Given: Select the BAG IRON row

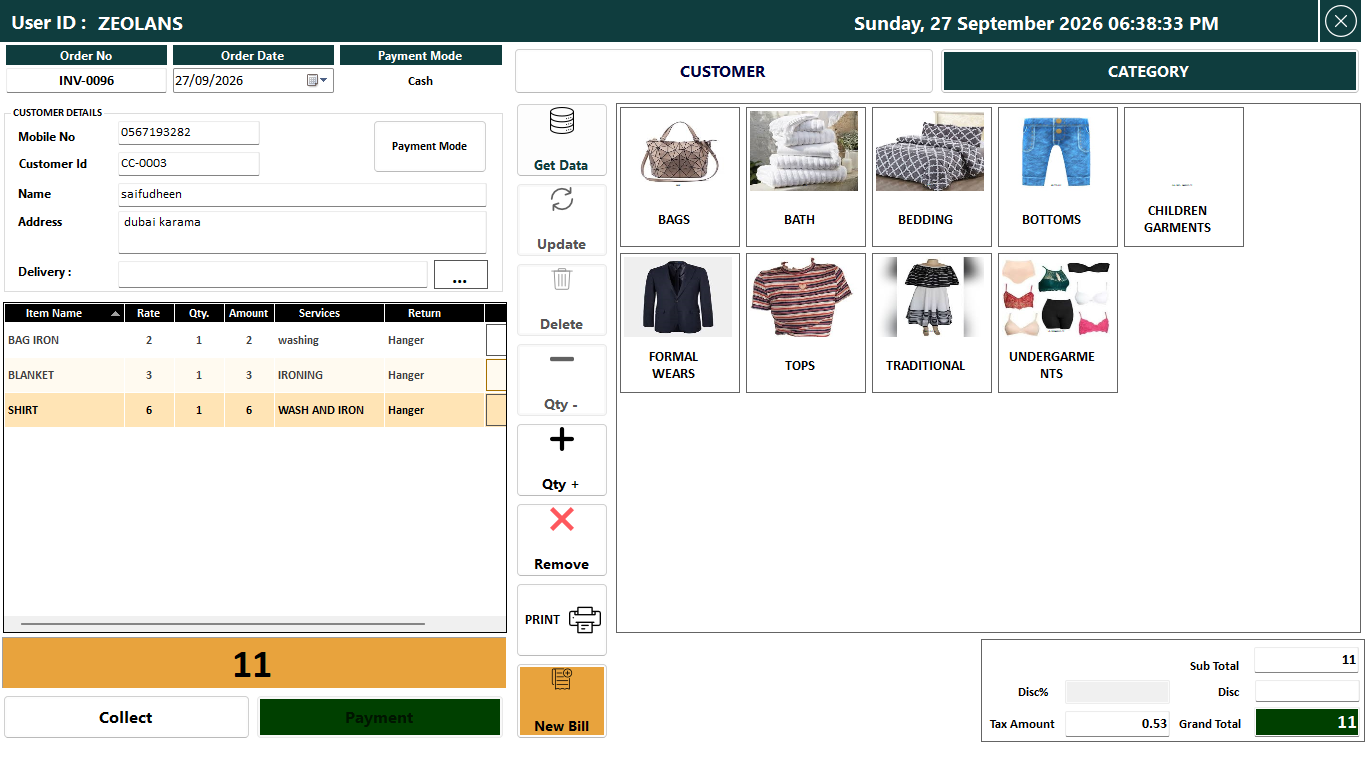Looking at the screenshot, I should click(x=255, y=340).
